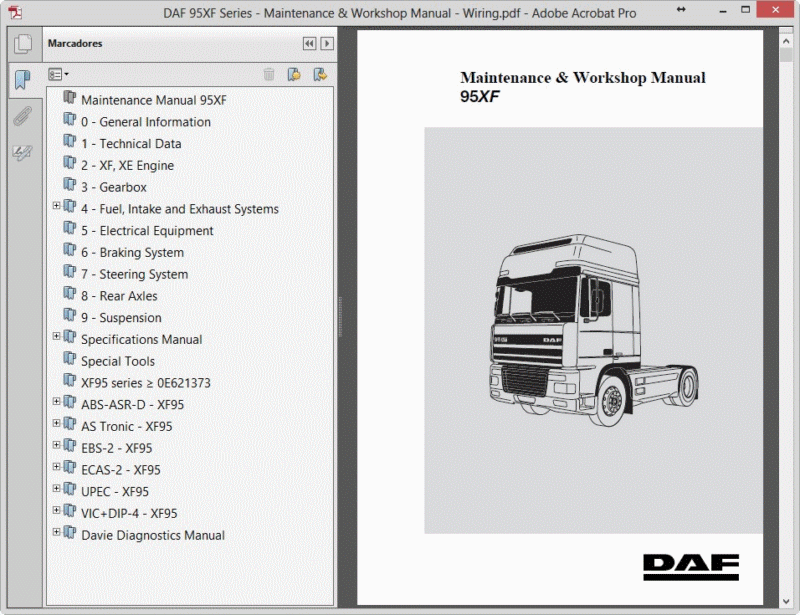Collapse the bookmarks pane with double-arrow button
800x615 pixels.
tap(309, 43)
